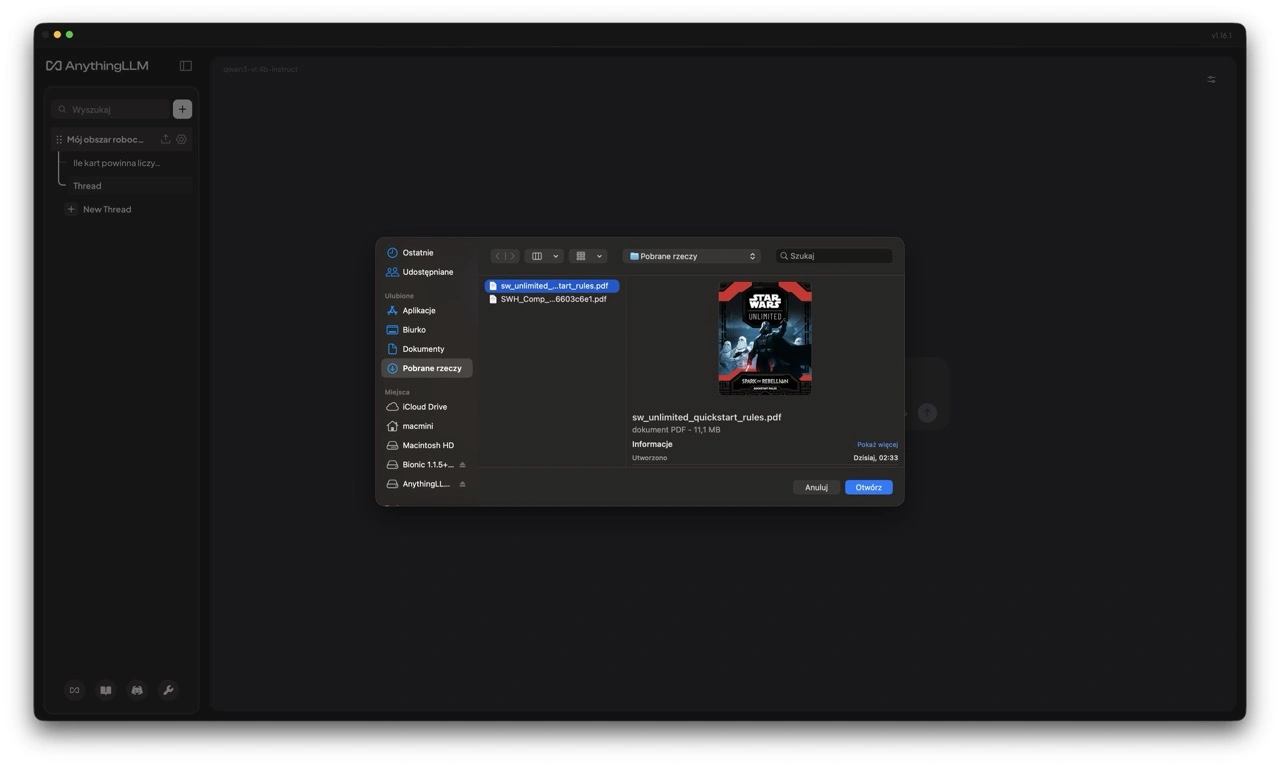Screen dimensions: 1280x765
Task: Toggle the AnythingLLM sidebar panel icon
Action: pyautogui.click(x=186, y=66)
